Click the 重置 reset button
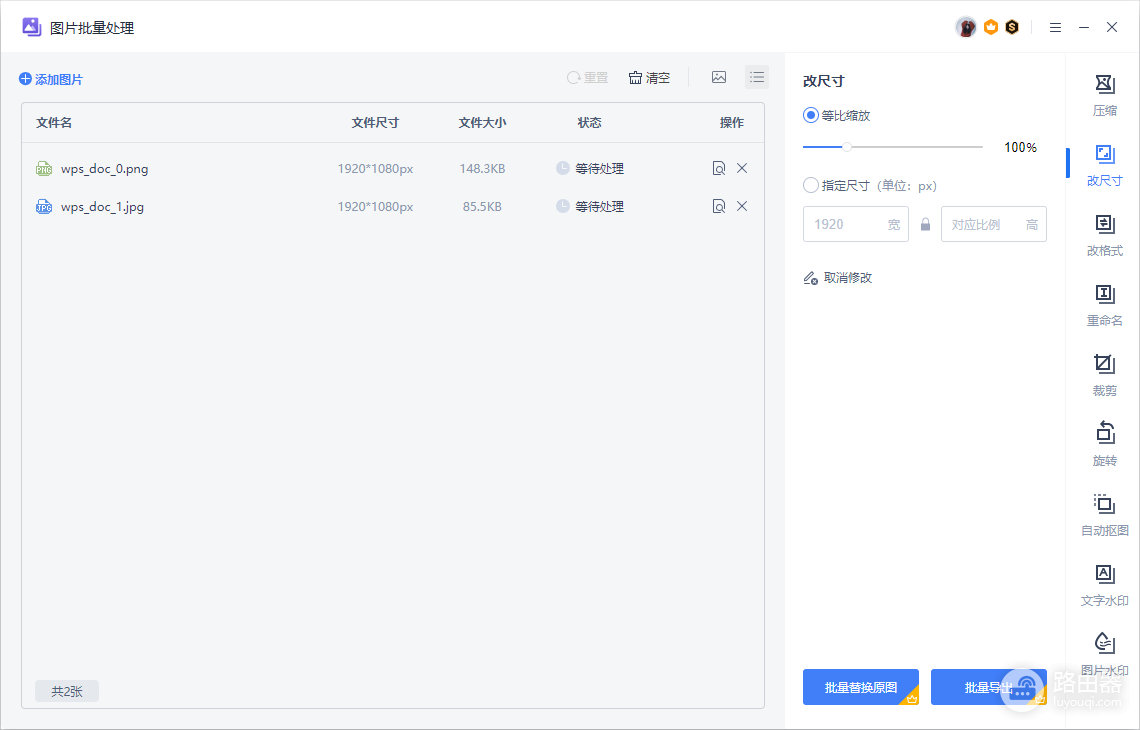 pos(587,77)
